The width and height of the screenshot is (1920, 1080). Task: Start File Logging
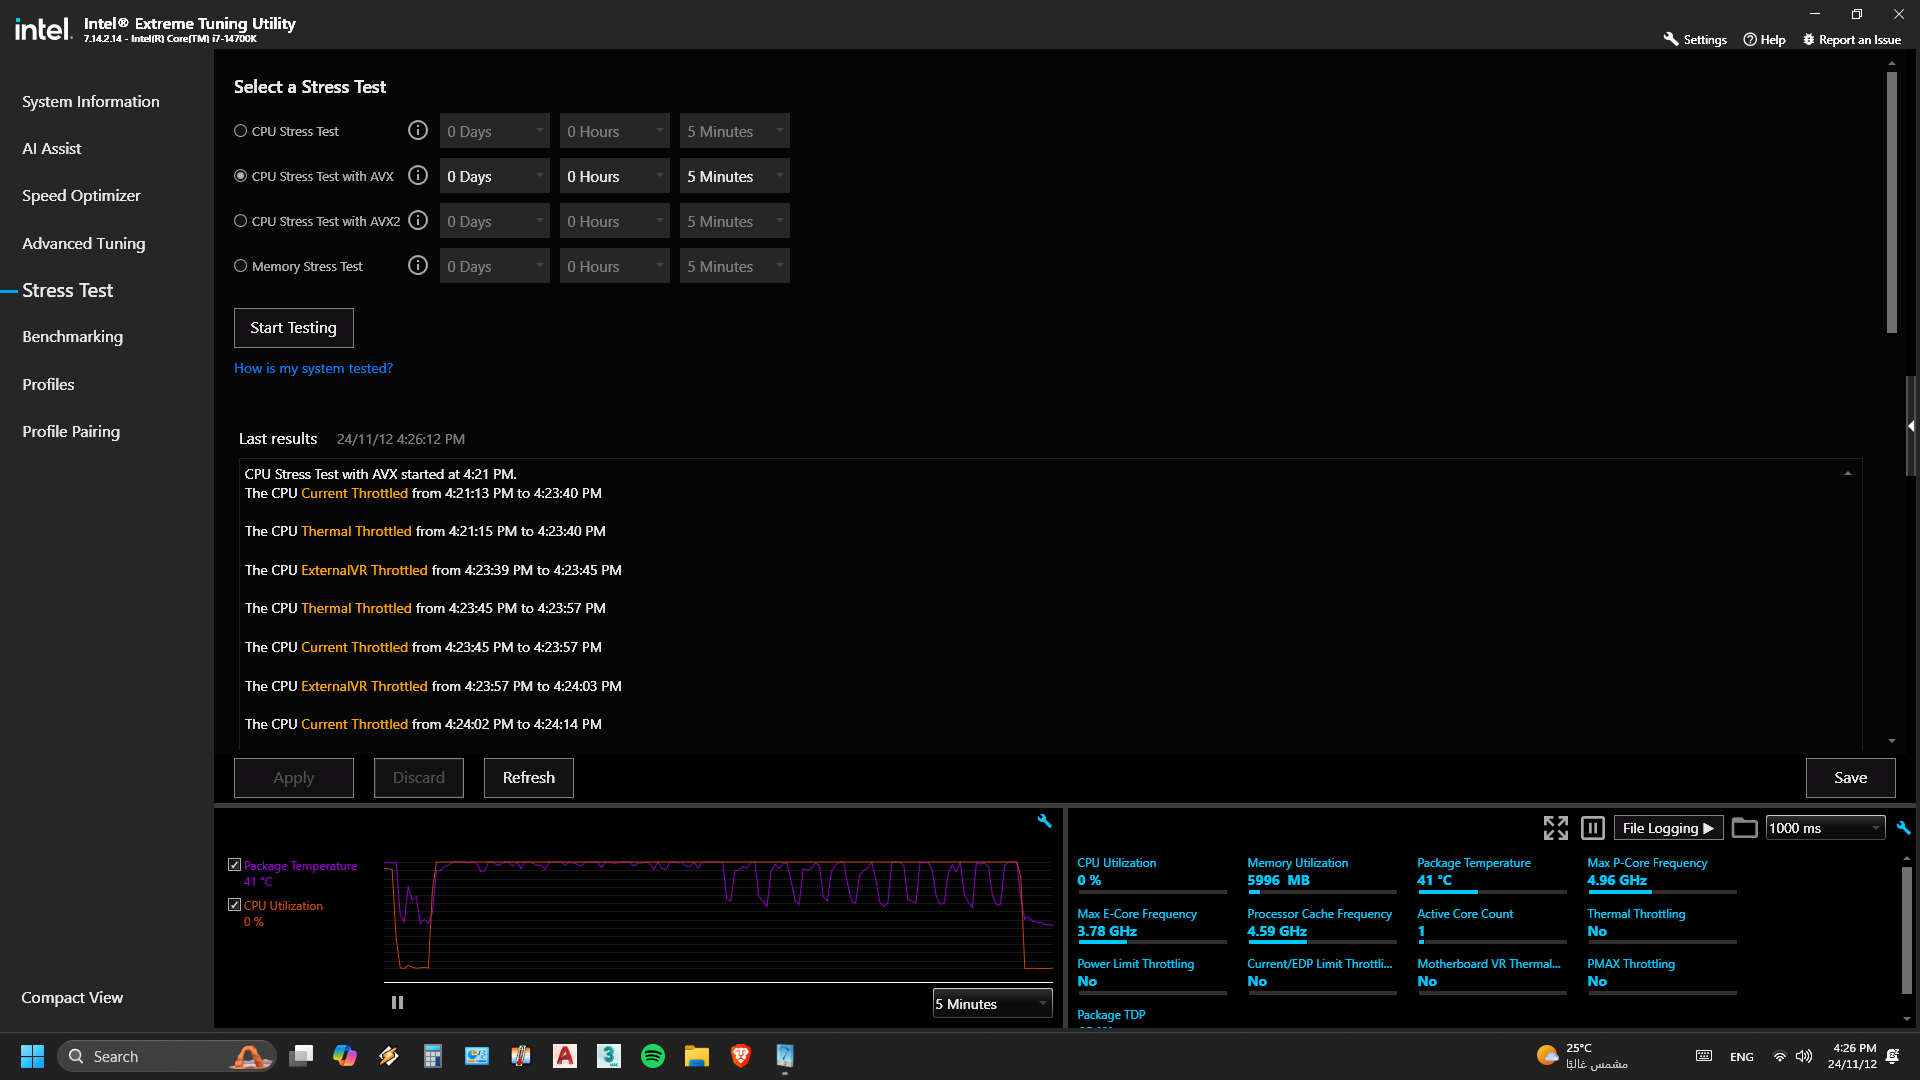tap(1668, 828)
